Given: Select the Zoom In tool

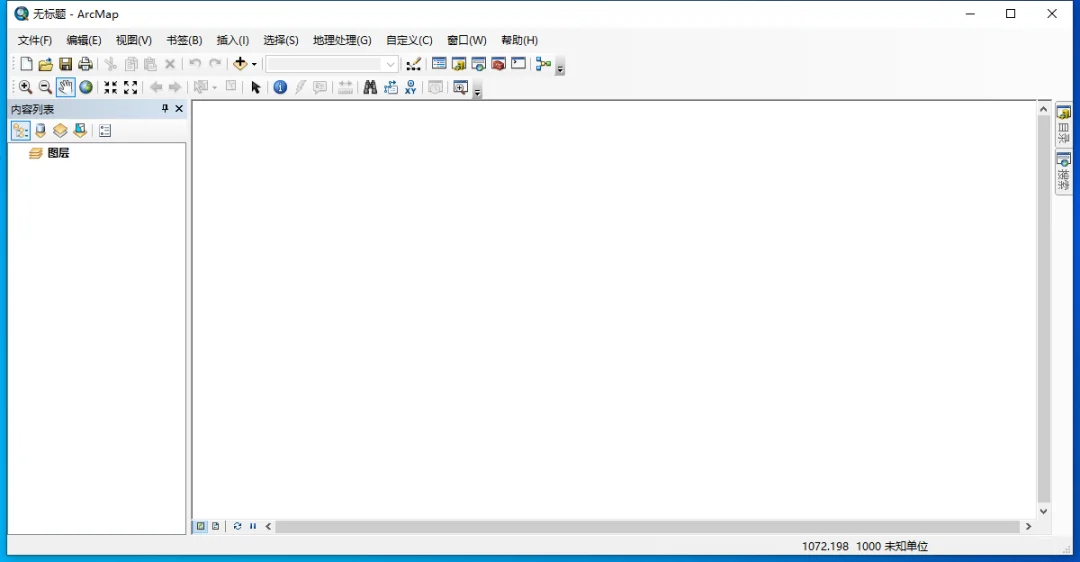Looking at the screenshot, I should [25, 87].
